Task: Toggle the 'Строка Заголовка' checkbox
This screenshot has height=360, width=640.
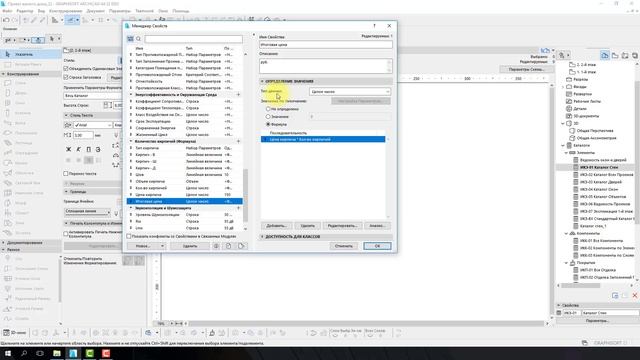Action: point(66,77)
